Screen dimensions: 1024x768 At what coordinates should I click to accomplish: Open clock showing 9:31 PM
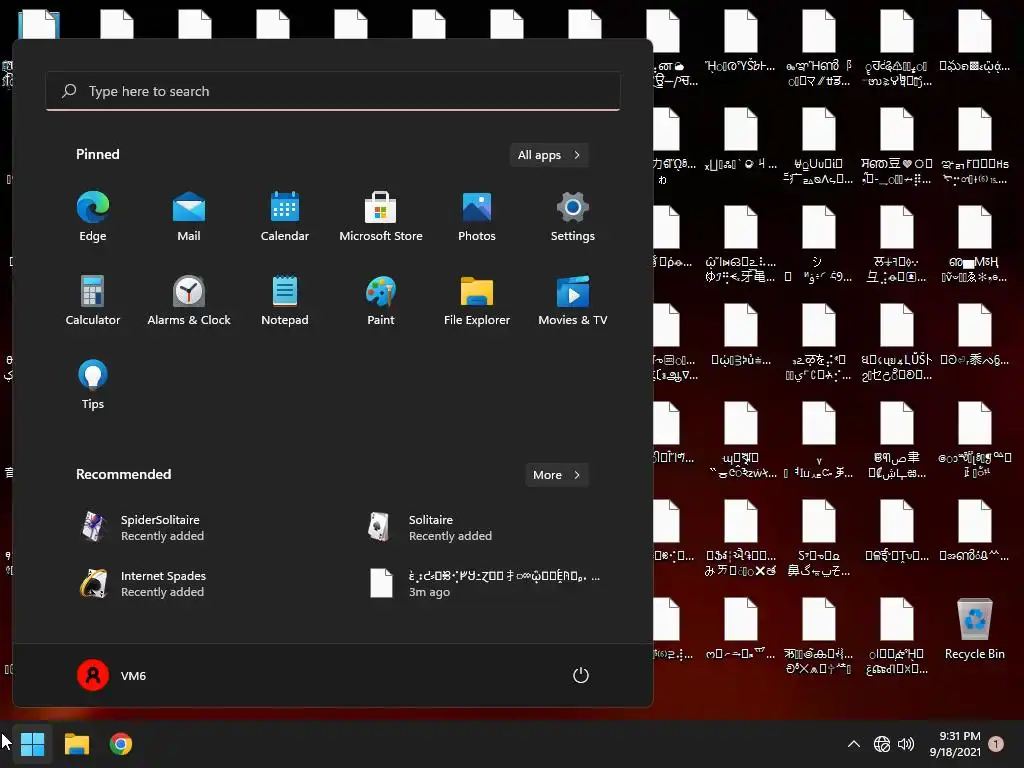point(955,744)
